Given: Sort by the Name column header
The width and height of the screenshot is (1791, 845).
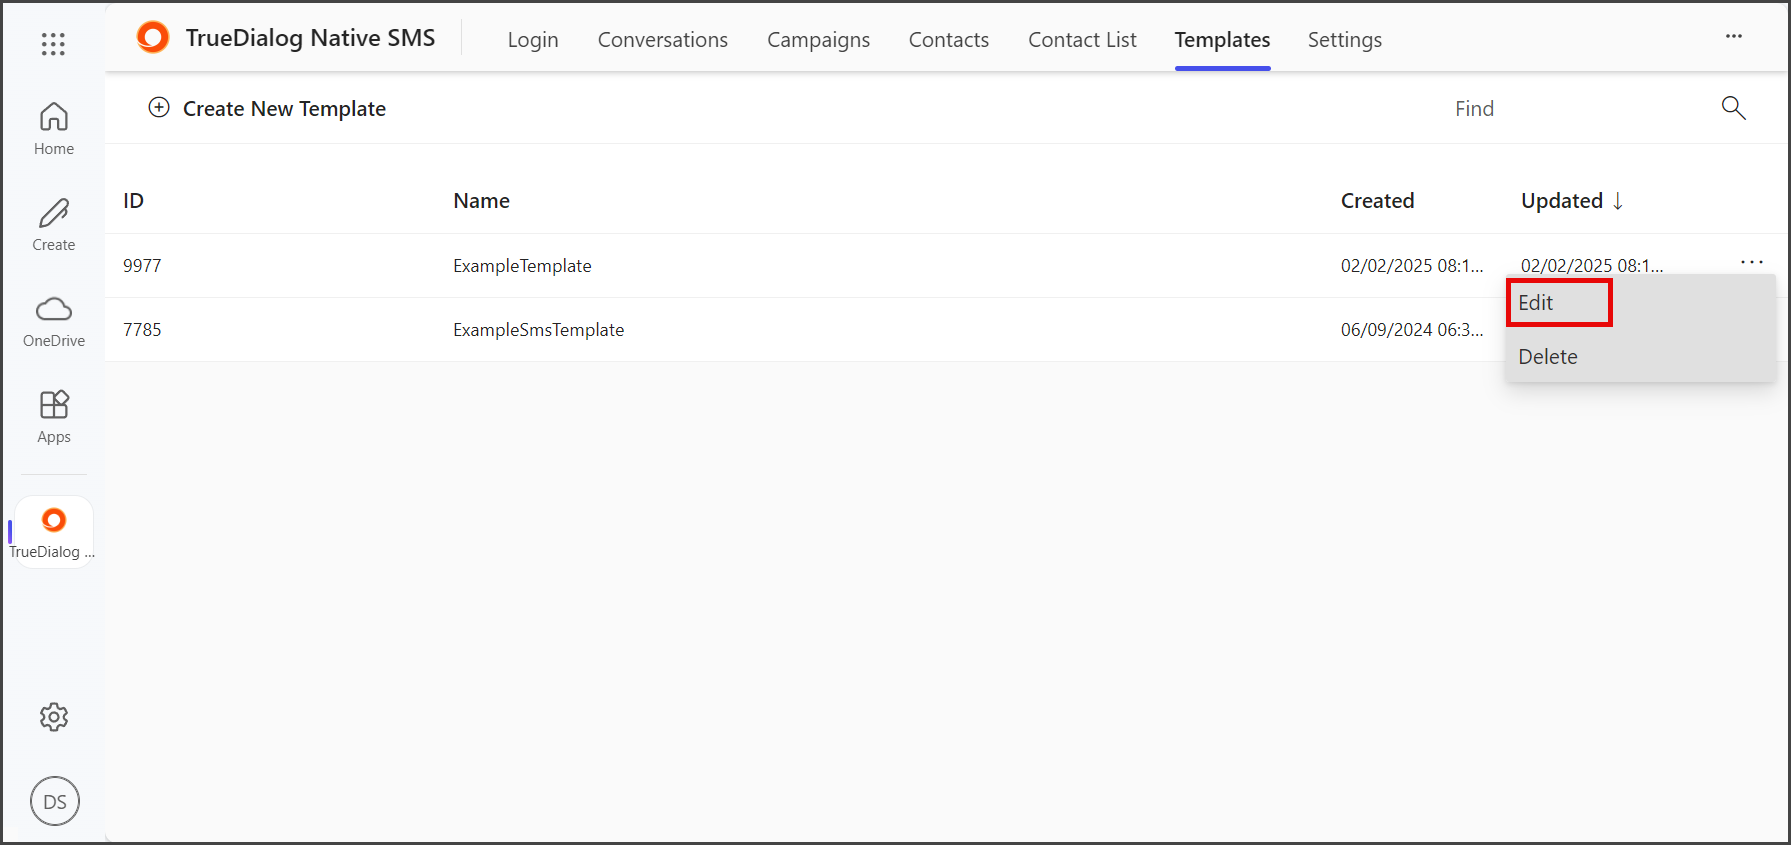Looking at the screenshot, I should point(481,201).
